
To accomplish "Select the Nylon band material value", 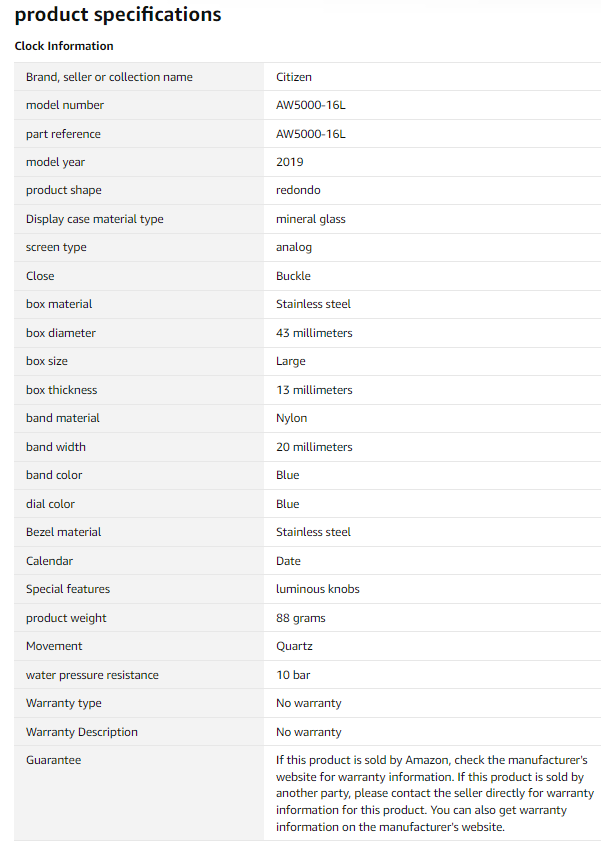I will pyautogui.click(x=292, y=418).
